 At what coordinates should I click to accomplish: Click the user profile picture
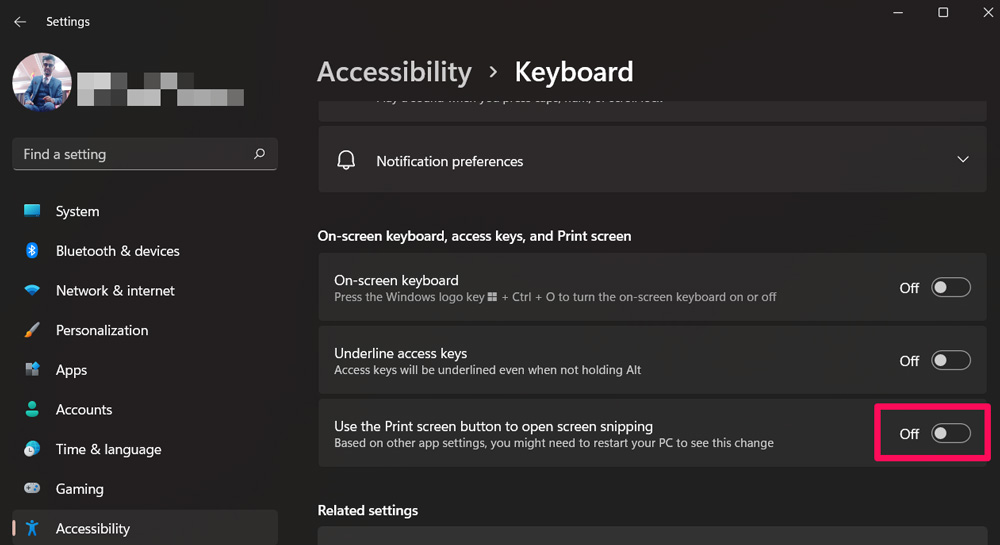tap(41, 82)
